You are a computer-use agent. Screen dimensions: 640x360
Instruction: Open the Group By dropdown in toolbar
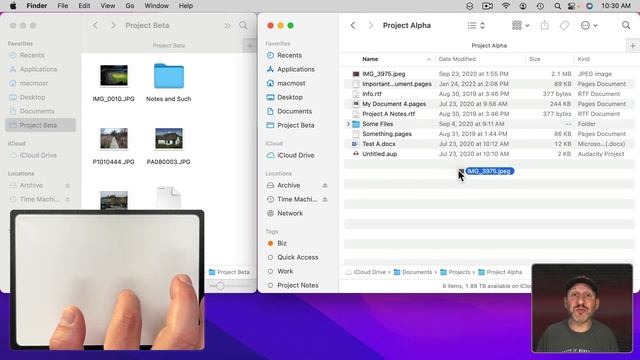tap(520, 25)
